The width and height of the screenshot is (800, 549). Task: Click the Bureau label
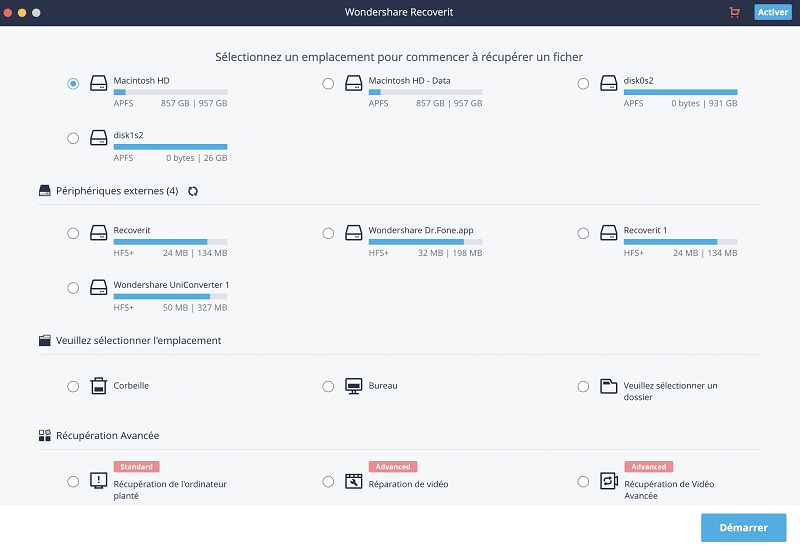coord(383,386)
